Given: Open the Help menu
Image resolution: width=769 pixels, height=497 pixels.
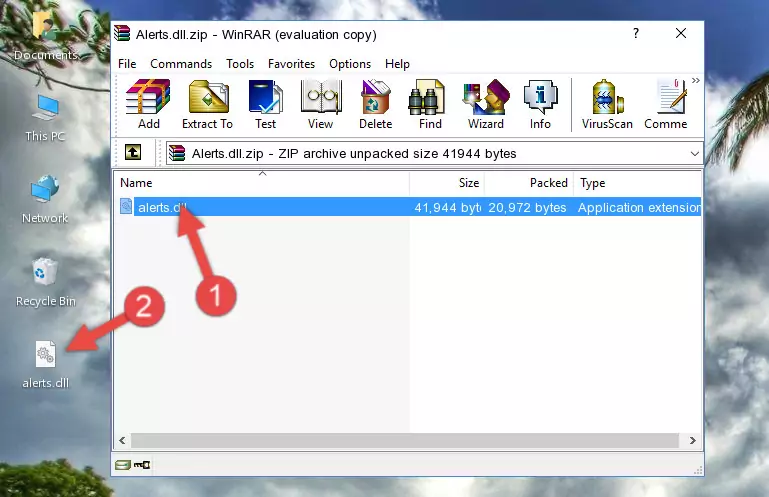Looking at the screenshot, I should 397,64.
